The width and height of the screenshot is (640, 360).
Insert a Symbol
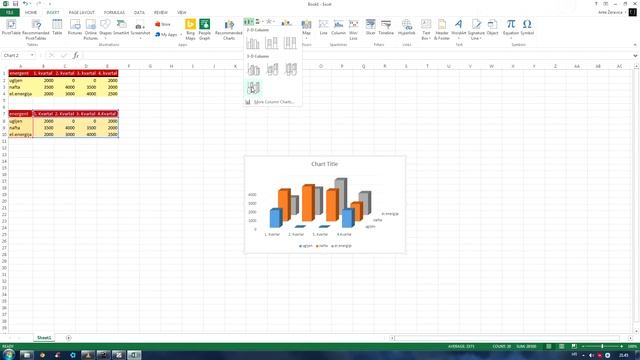[527, 27]
